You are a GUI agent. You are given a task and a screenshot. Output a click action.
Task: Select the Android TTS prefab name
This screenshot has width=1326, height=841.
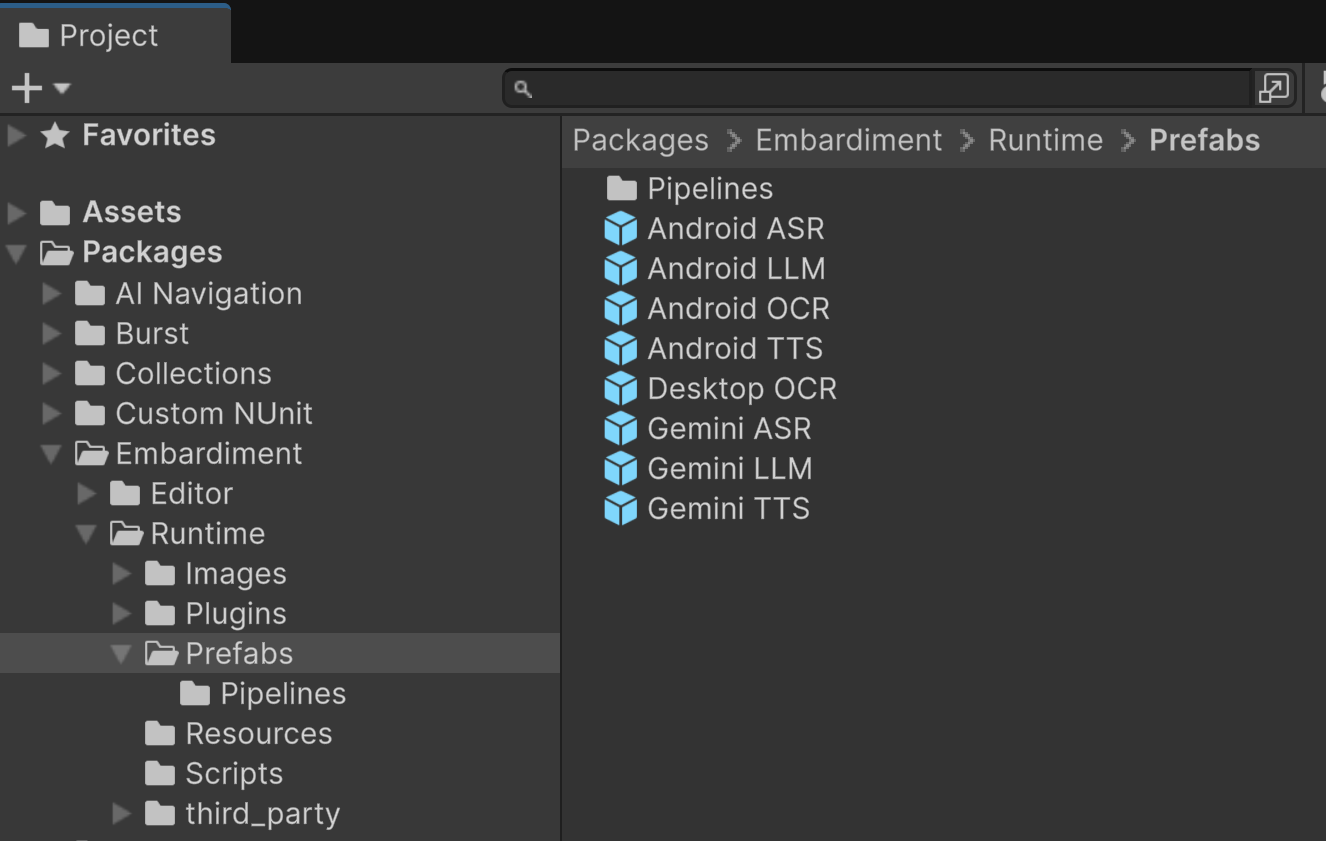pyautogui.click(x=735, y=349)
